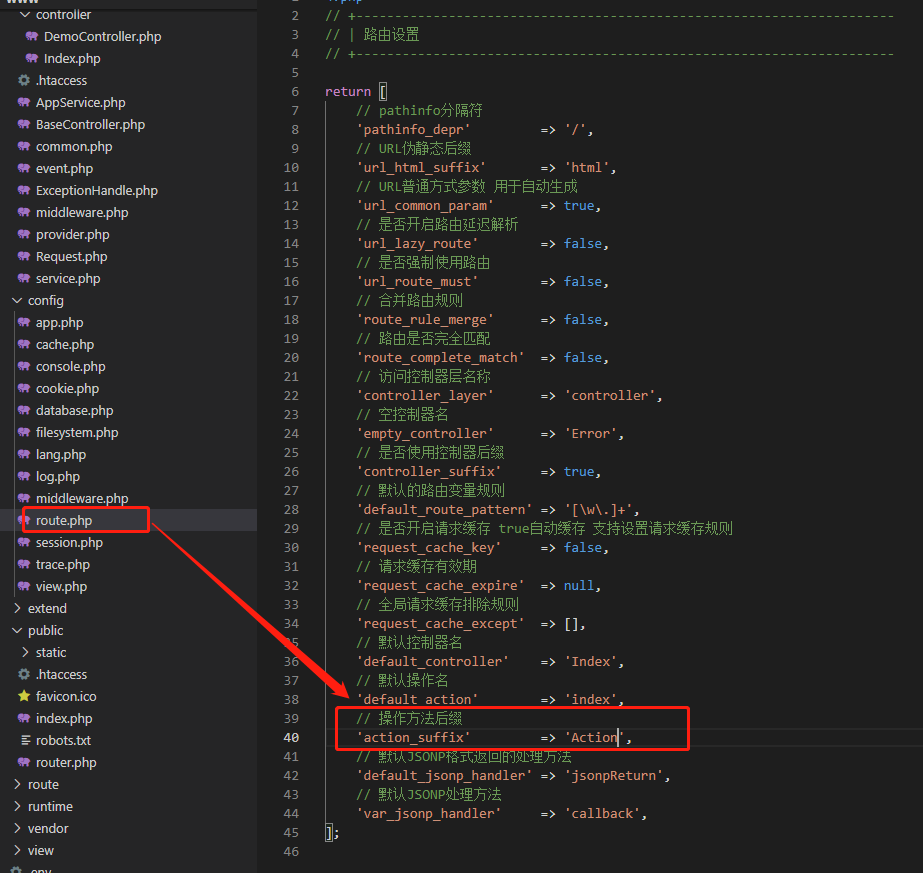Click text file icon beside robots.txt
Image resolution: width=923 pixels, height=873 pixels.
click(25, 740)
